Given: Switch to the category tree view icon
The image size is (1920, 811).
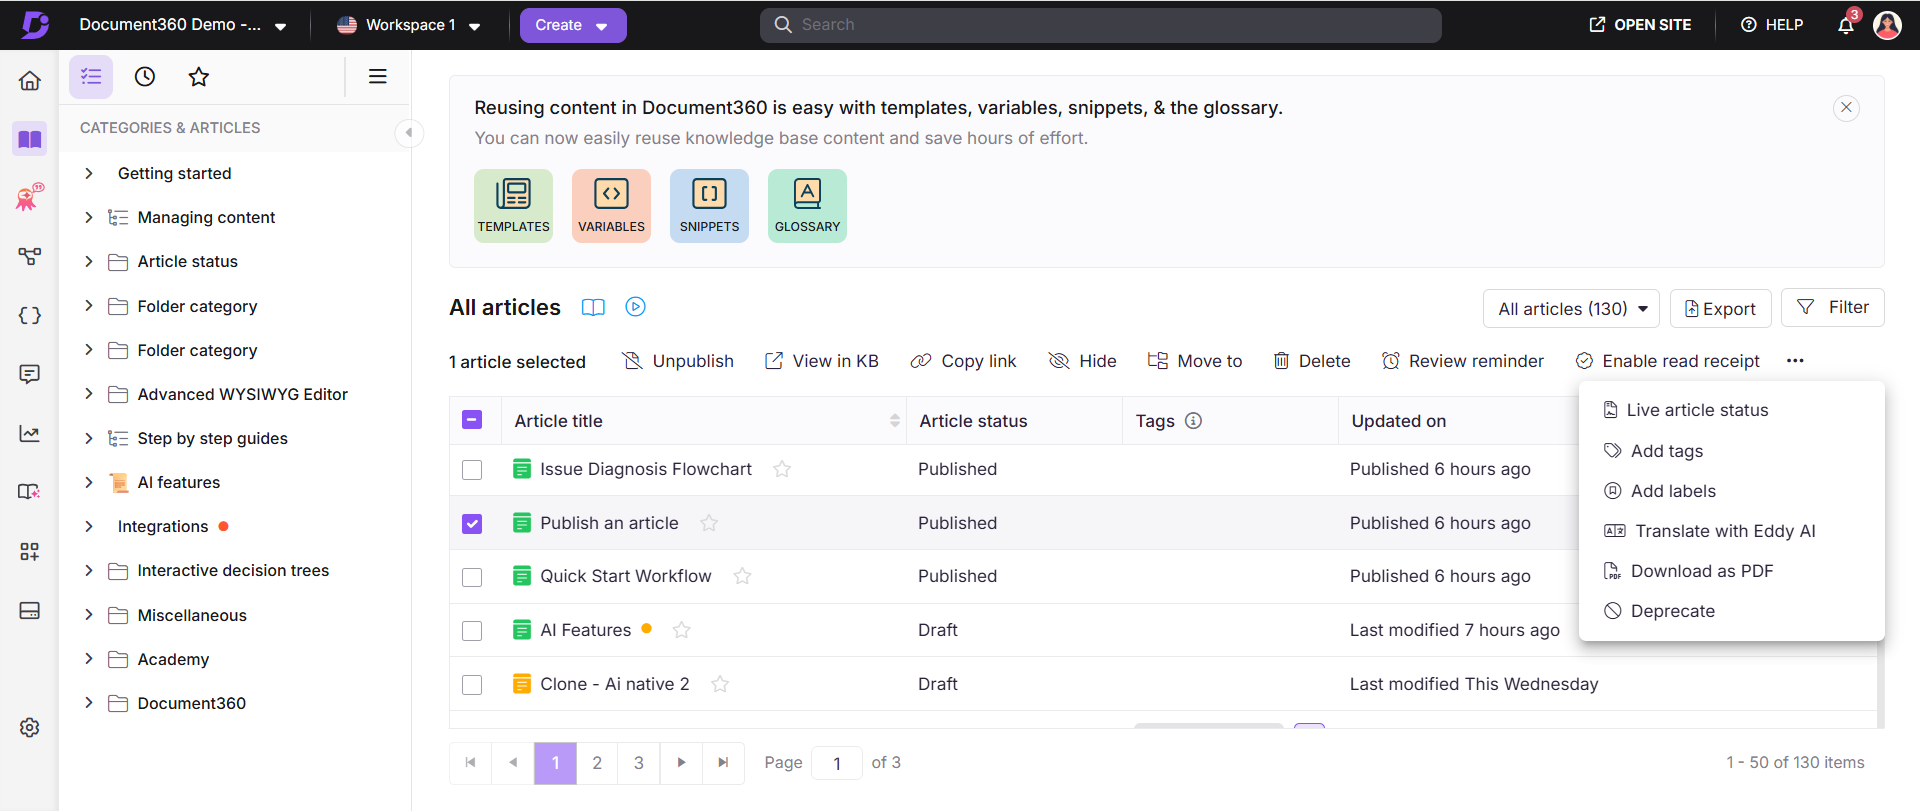Looking at the screenshot, I should coord(91,77).
